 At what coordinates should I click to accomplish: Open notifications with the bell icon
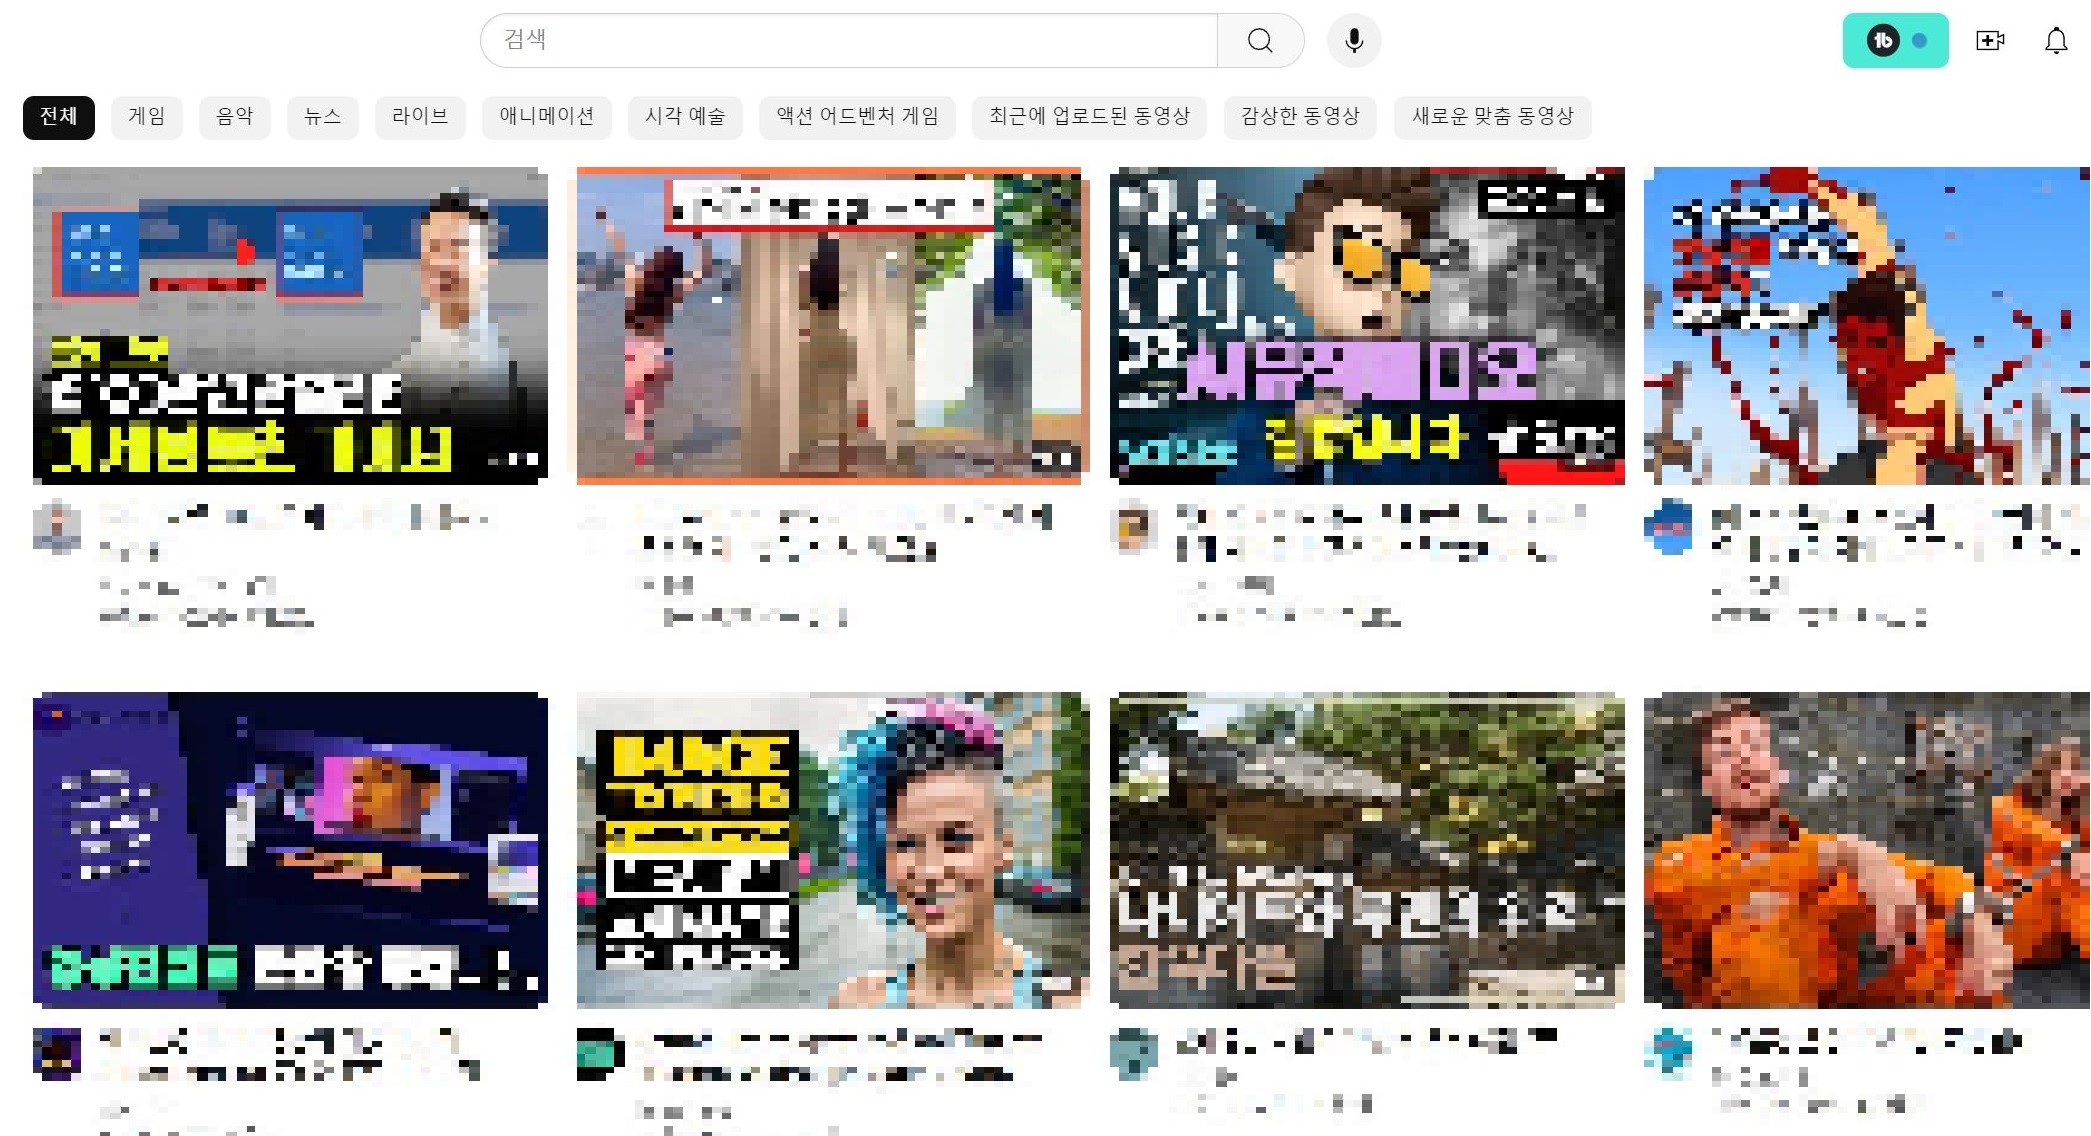[x=2055, y=40]
